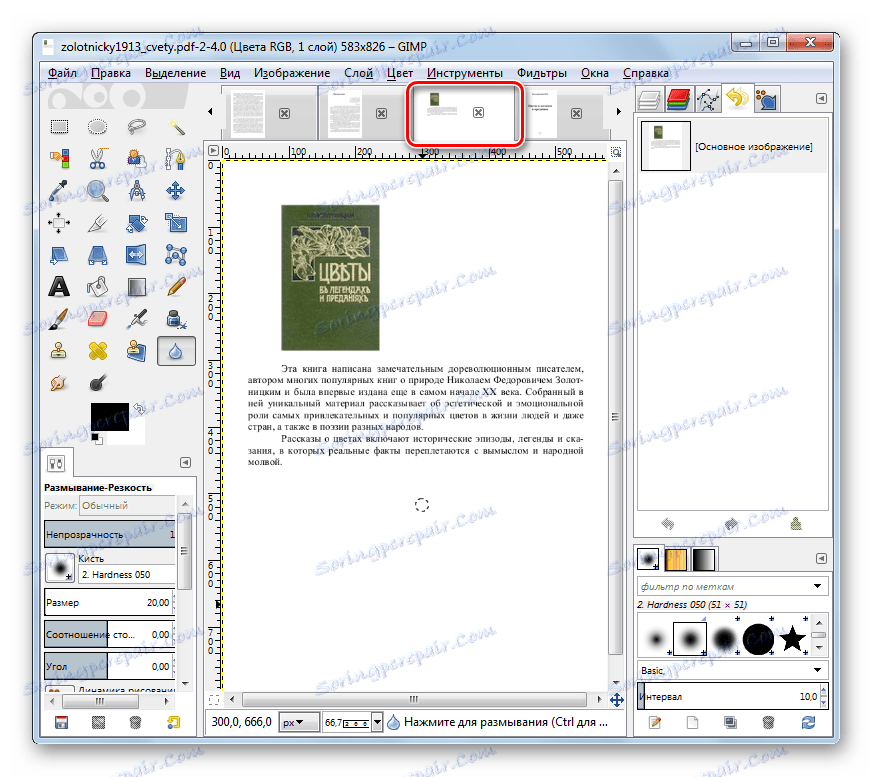Screen dimensions: 873x777
Task: Select the Heal tool
Action: click(x=97, y=351)
